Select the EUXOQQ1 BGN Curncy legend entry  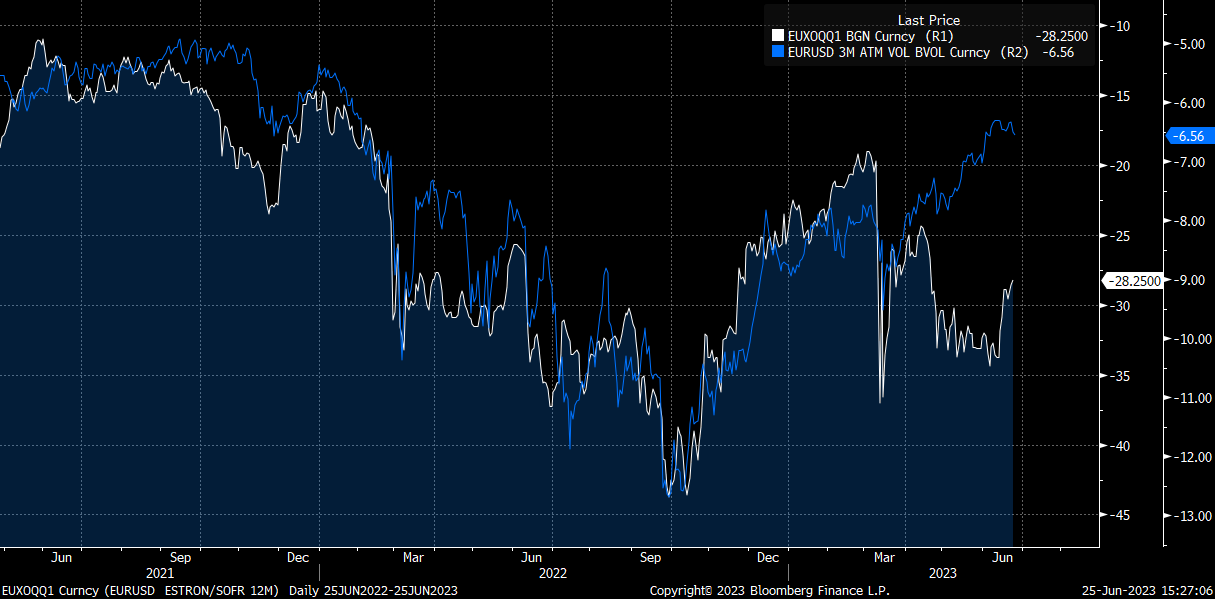pyautogui.click(x=851, y=35)
